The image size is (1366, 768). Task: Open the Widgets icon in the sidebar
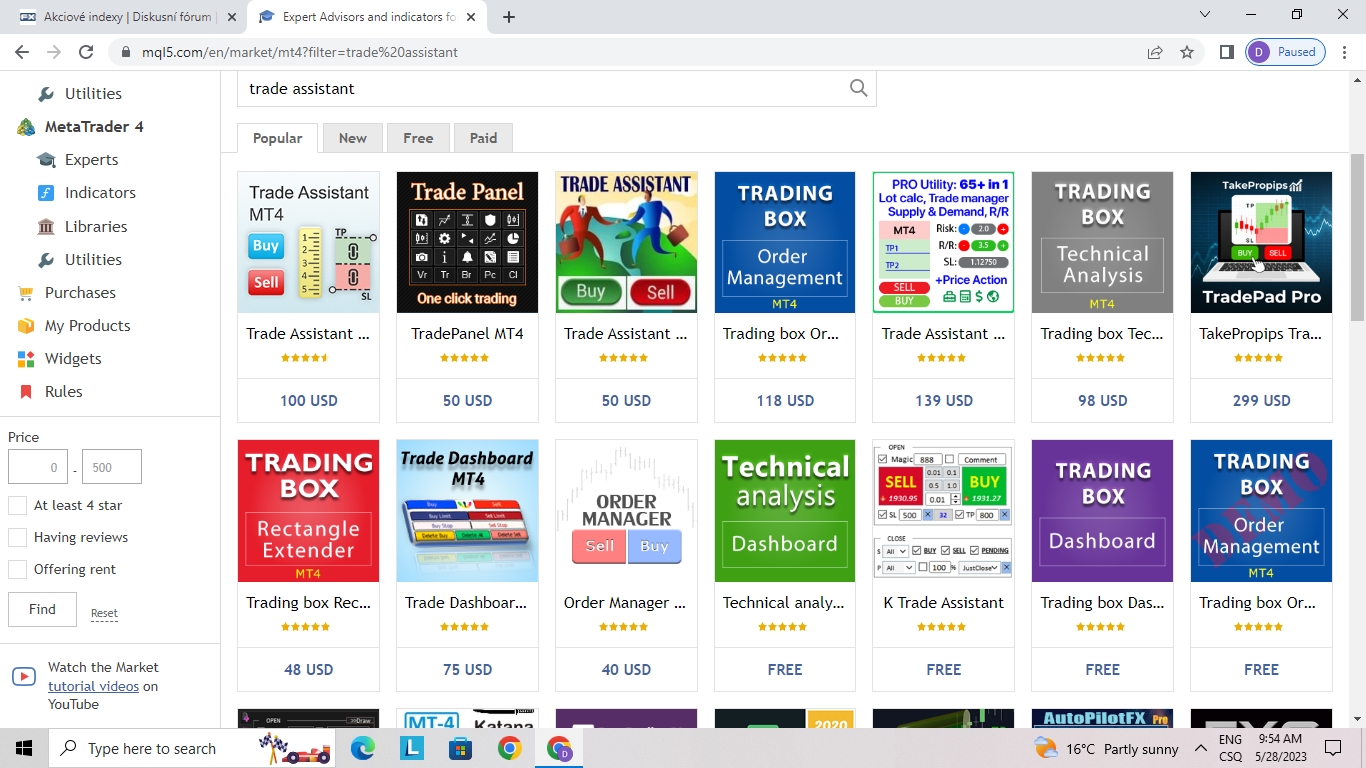26,359
